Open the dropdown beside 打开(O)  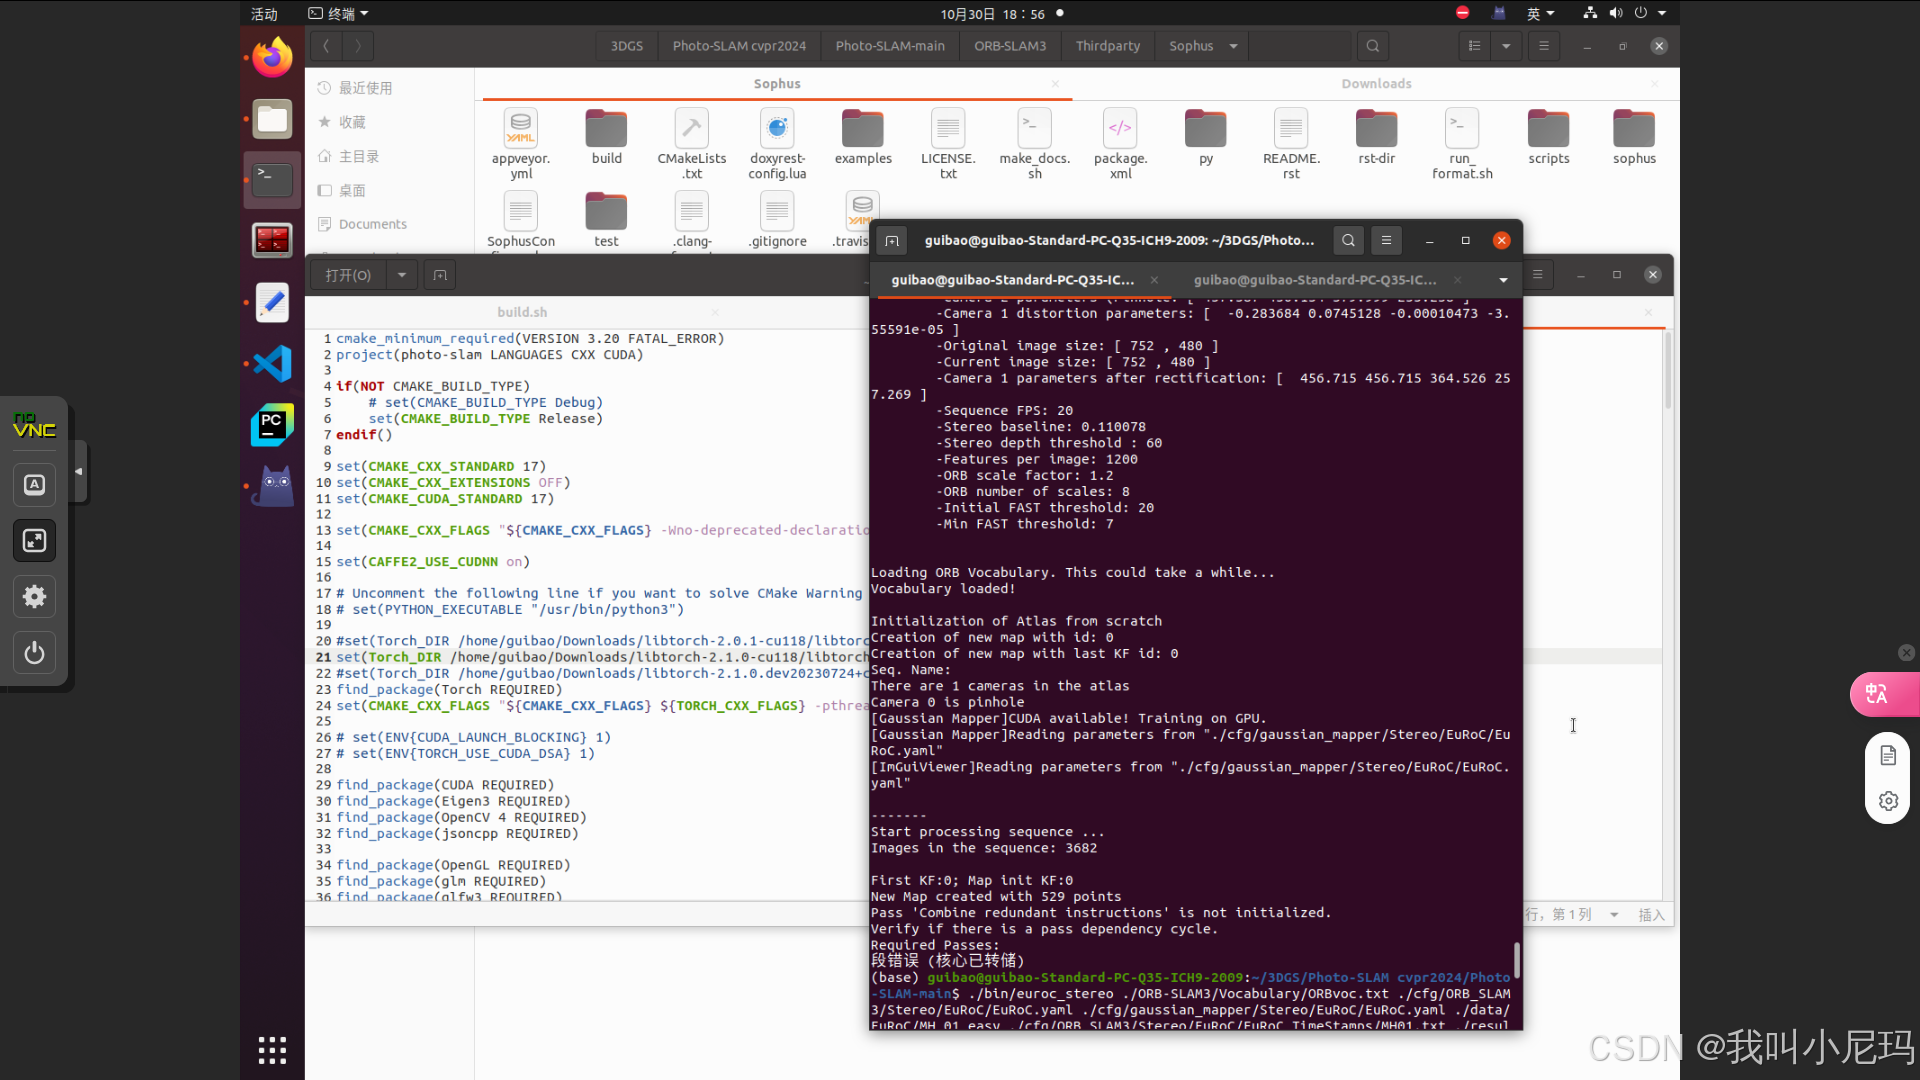point(402,275)
